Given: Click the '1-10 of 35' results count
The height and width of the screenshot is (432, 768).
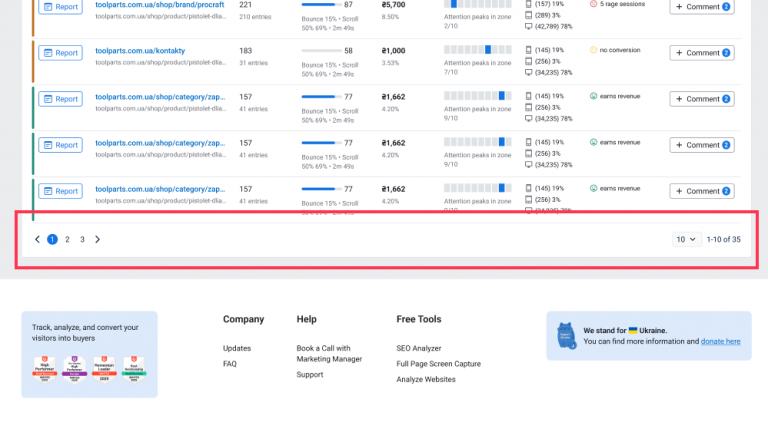Looking at the screenshot, I should (723, 240).
